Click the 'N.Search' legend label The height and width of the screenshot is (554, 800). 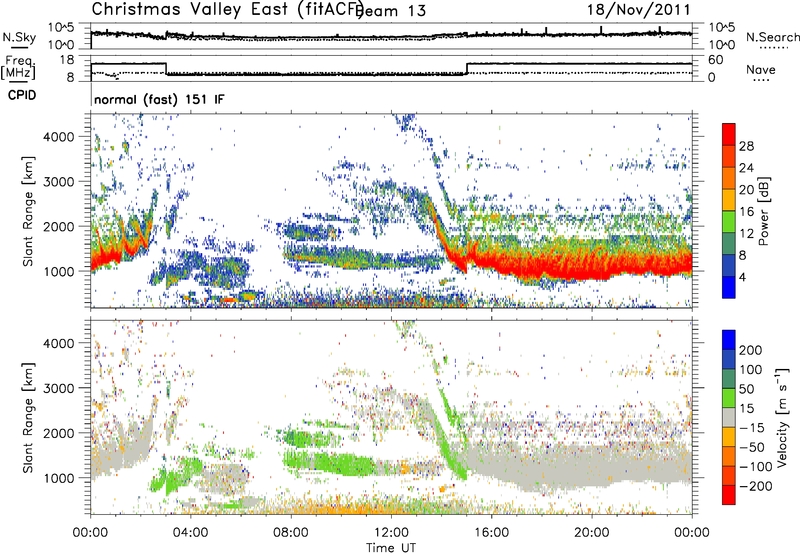[773, 37]
